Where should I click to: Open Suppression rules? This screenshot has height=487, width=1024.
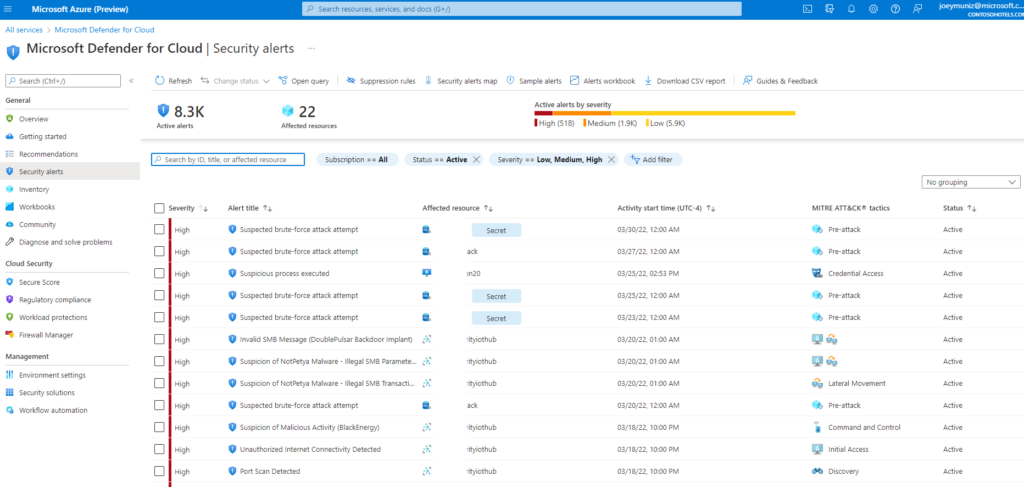[381, 81]
